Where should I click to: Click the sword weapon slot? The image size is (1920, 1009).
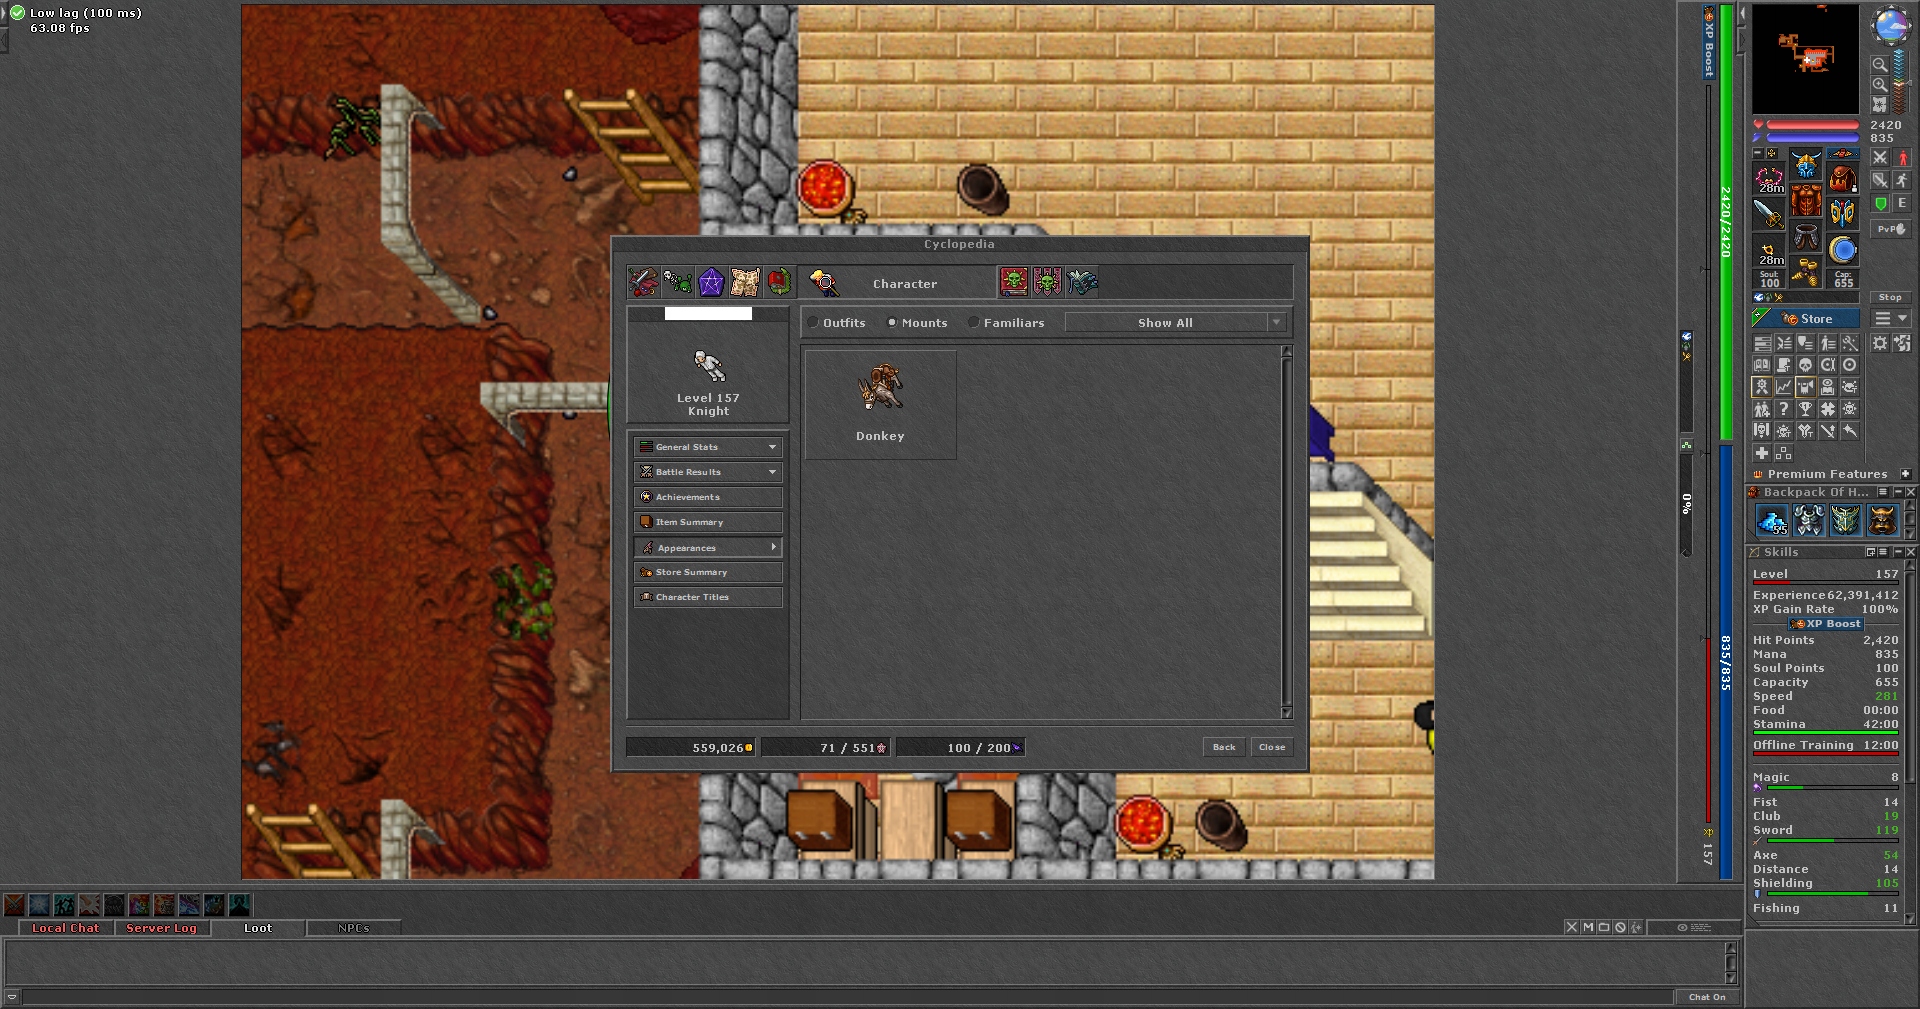[x=1769, y=214]
